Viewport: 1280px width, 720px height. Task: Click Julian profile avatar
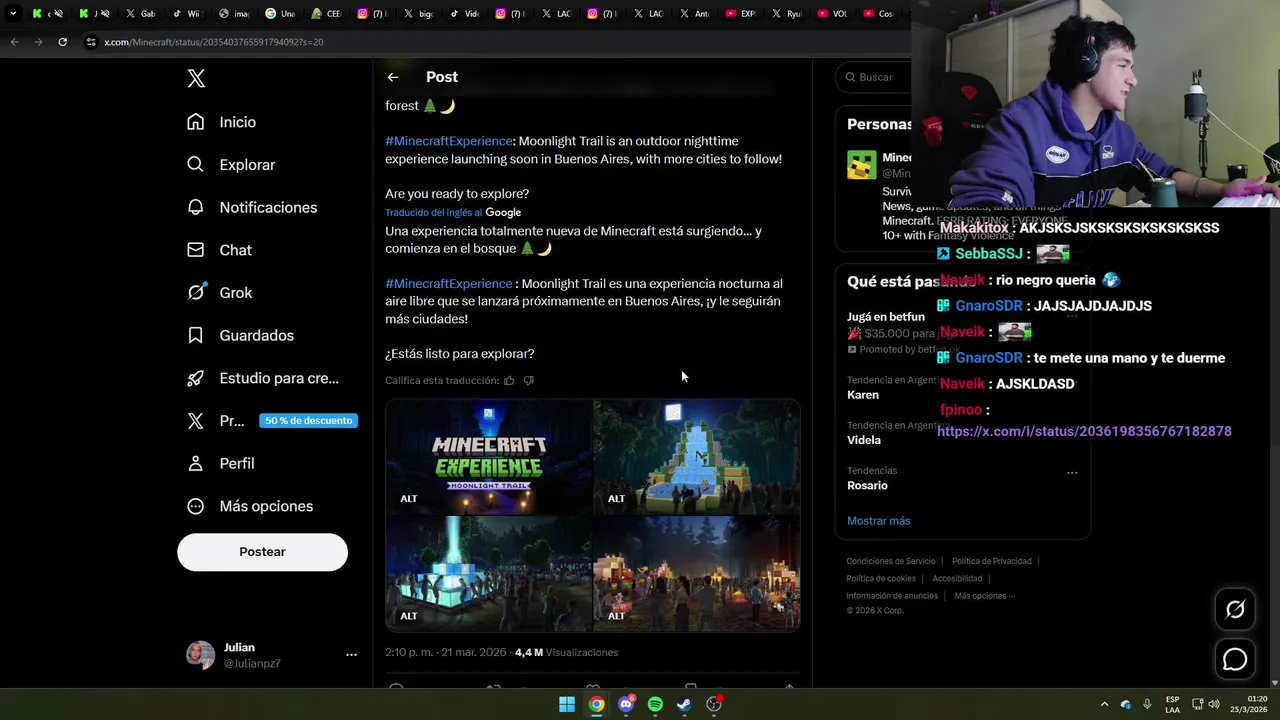tap(201, 655)
